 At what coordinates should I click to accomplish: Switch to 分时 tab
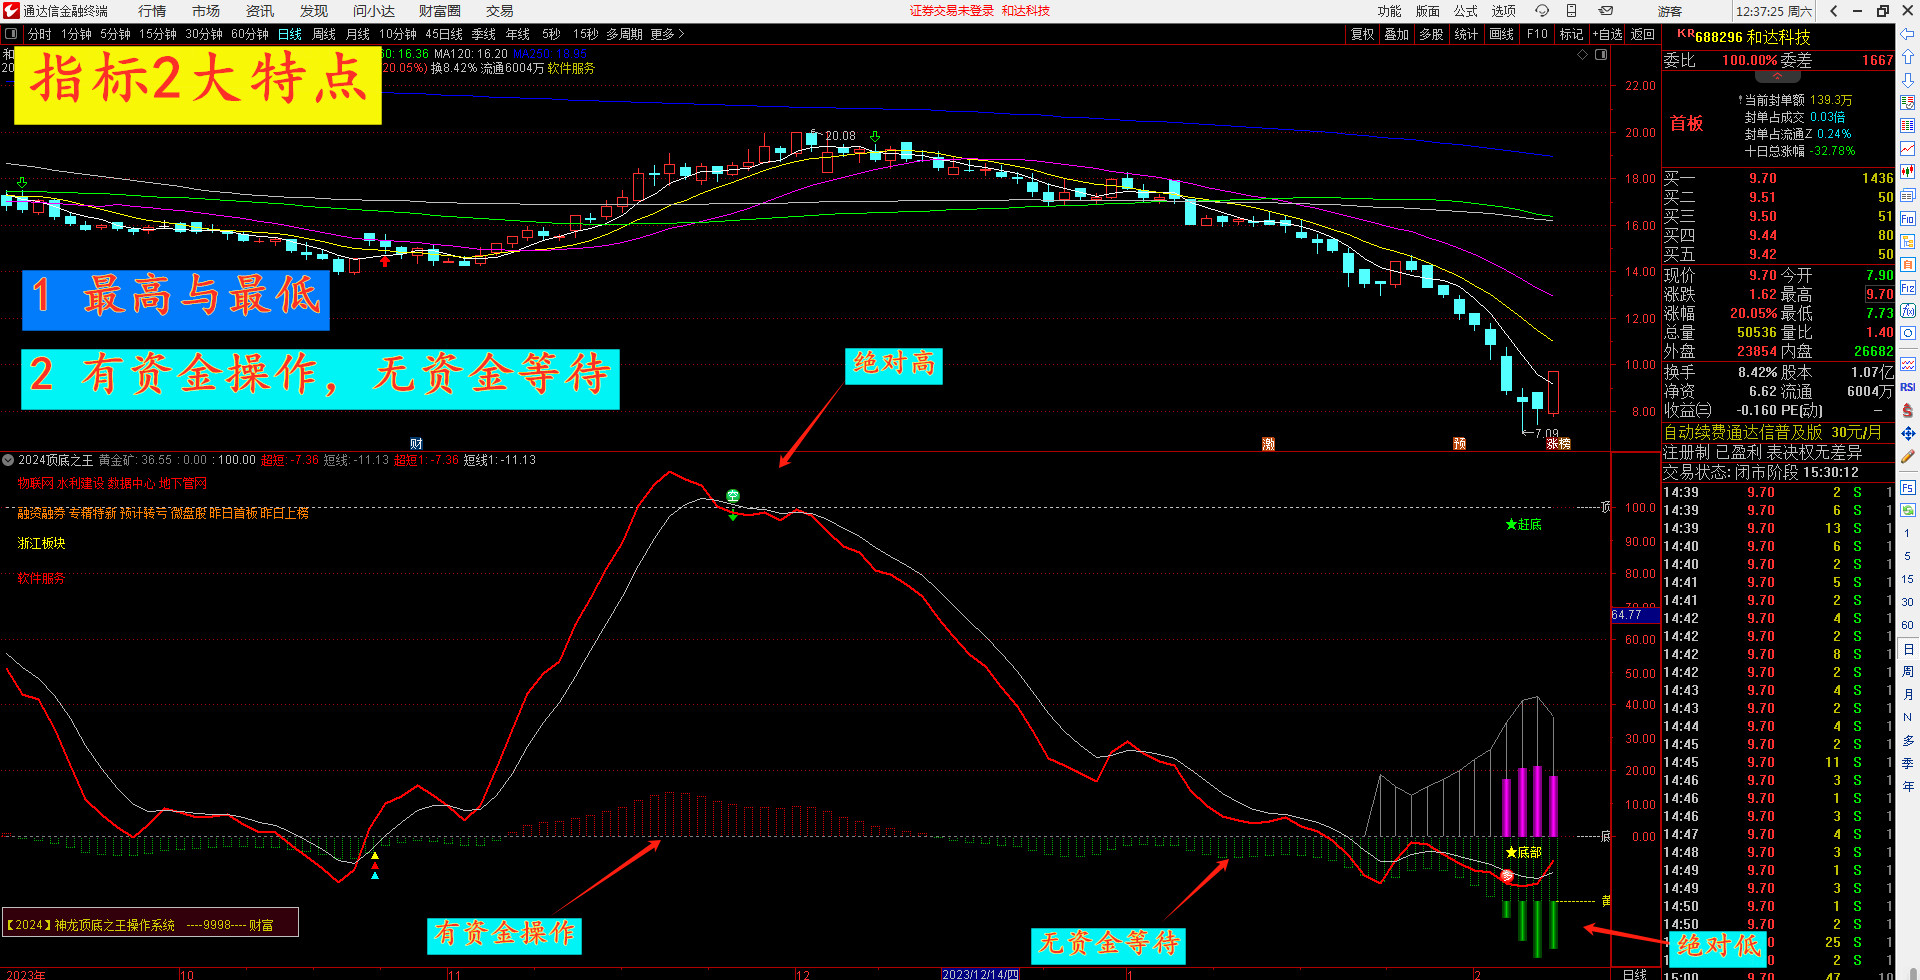(40, 34)
